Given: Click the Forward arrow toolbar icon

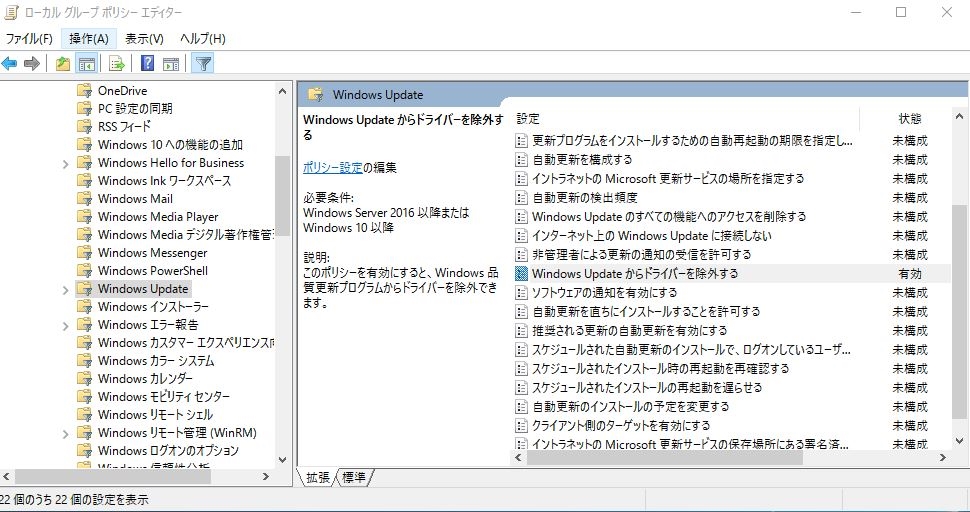Looking at the screenshot, I should (x=32, y=63).
